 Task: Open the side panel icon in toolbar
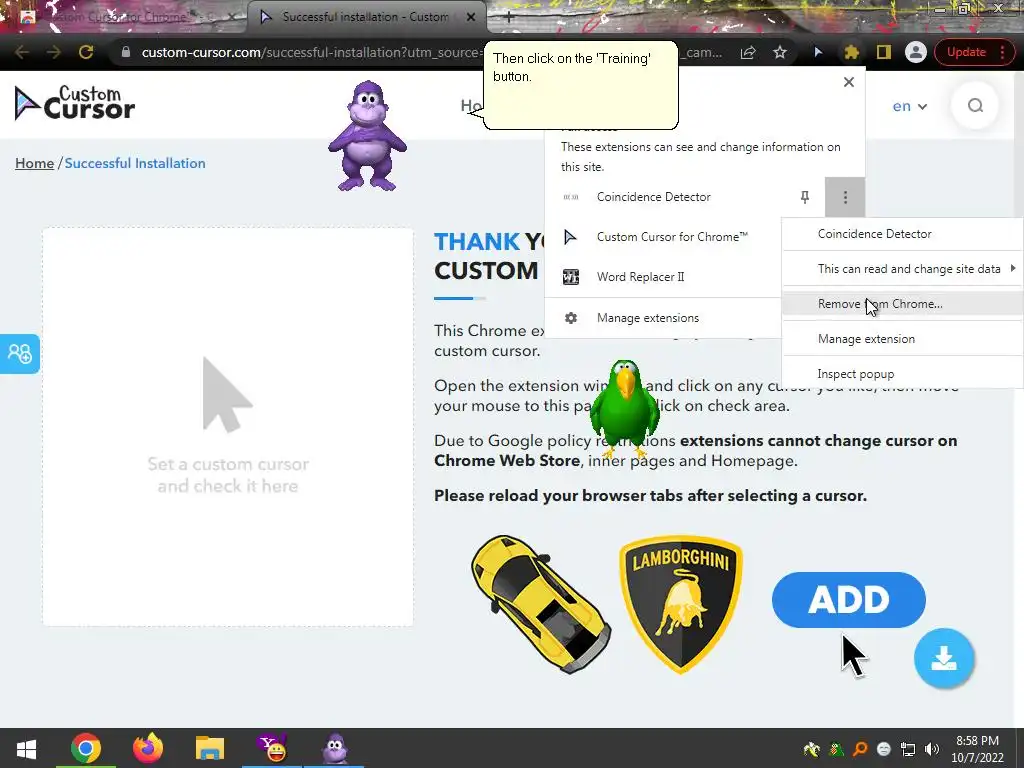pos(884,52)
